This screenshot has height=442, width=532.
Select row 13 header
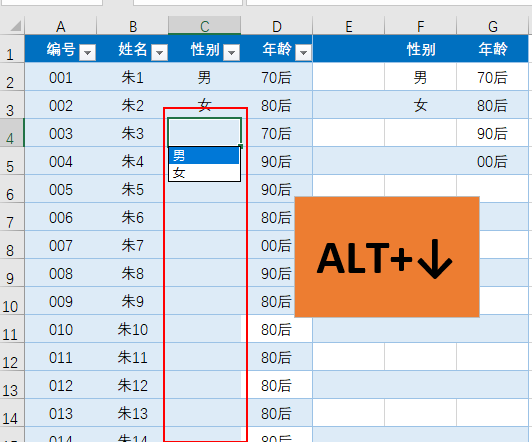12,385
